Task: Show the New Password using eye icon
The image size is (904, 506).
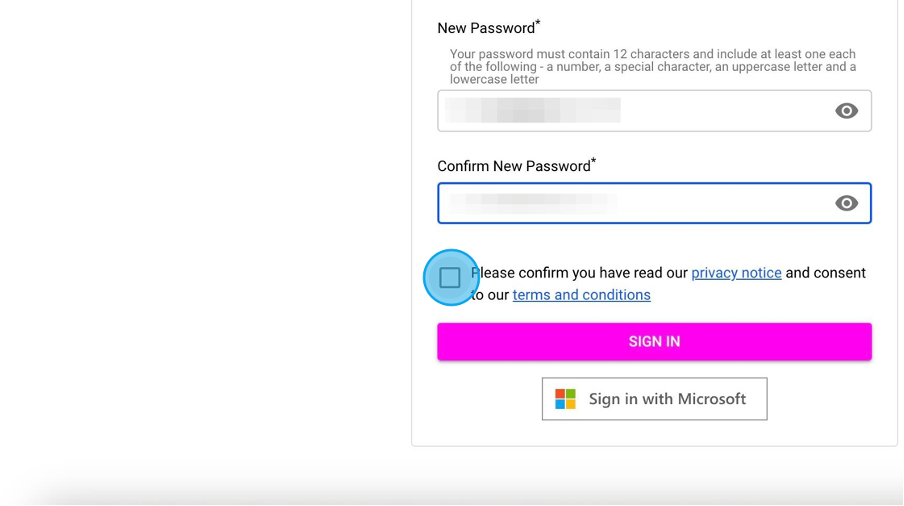Action: pyautogui.click(x=846, y=111)
